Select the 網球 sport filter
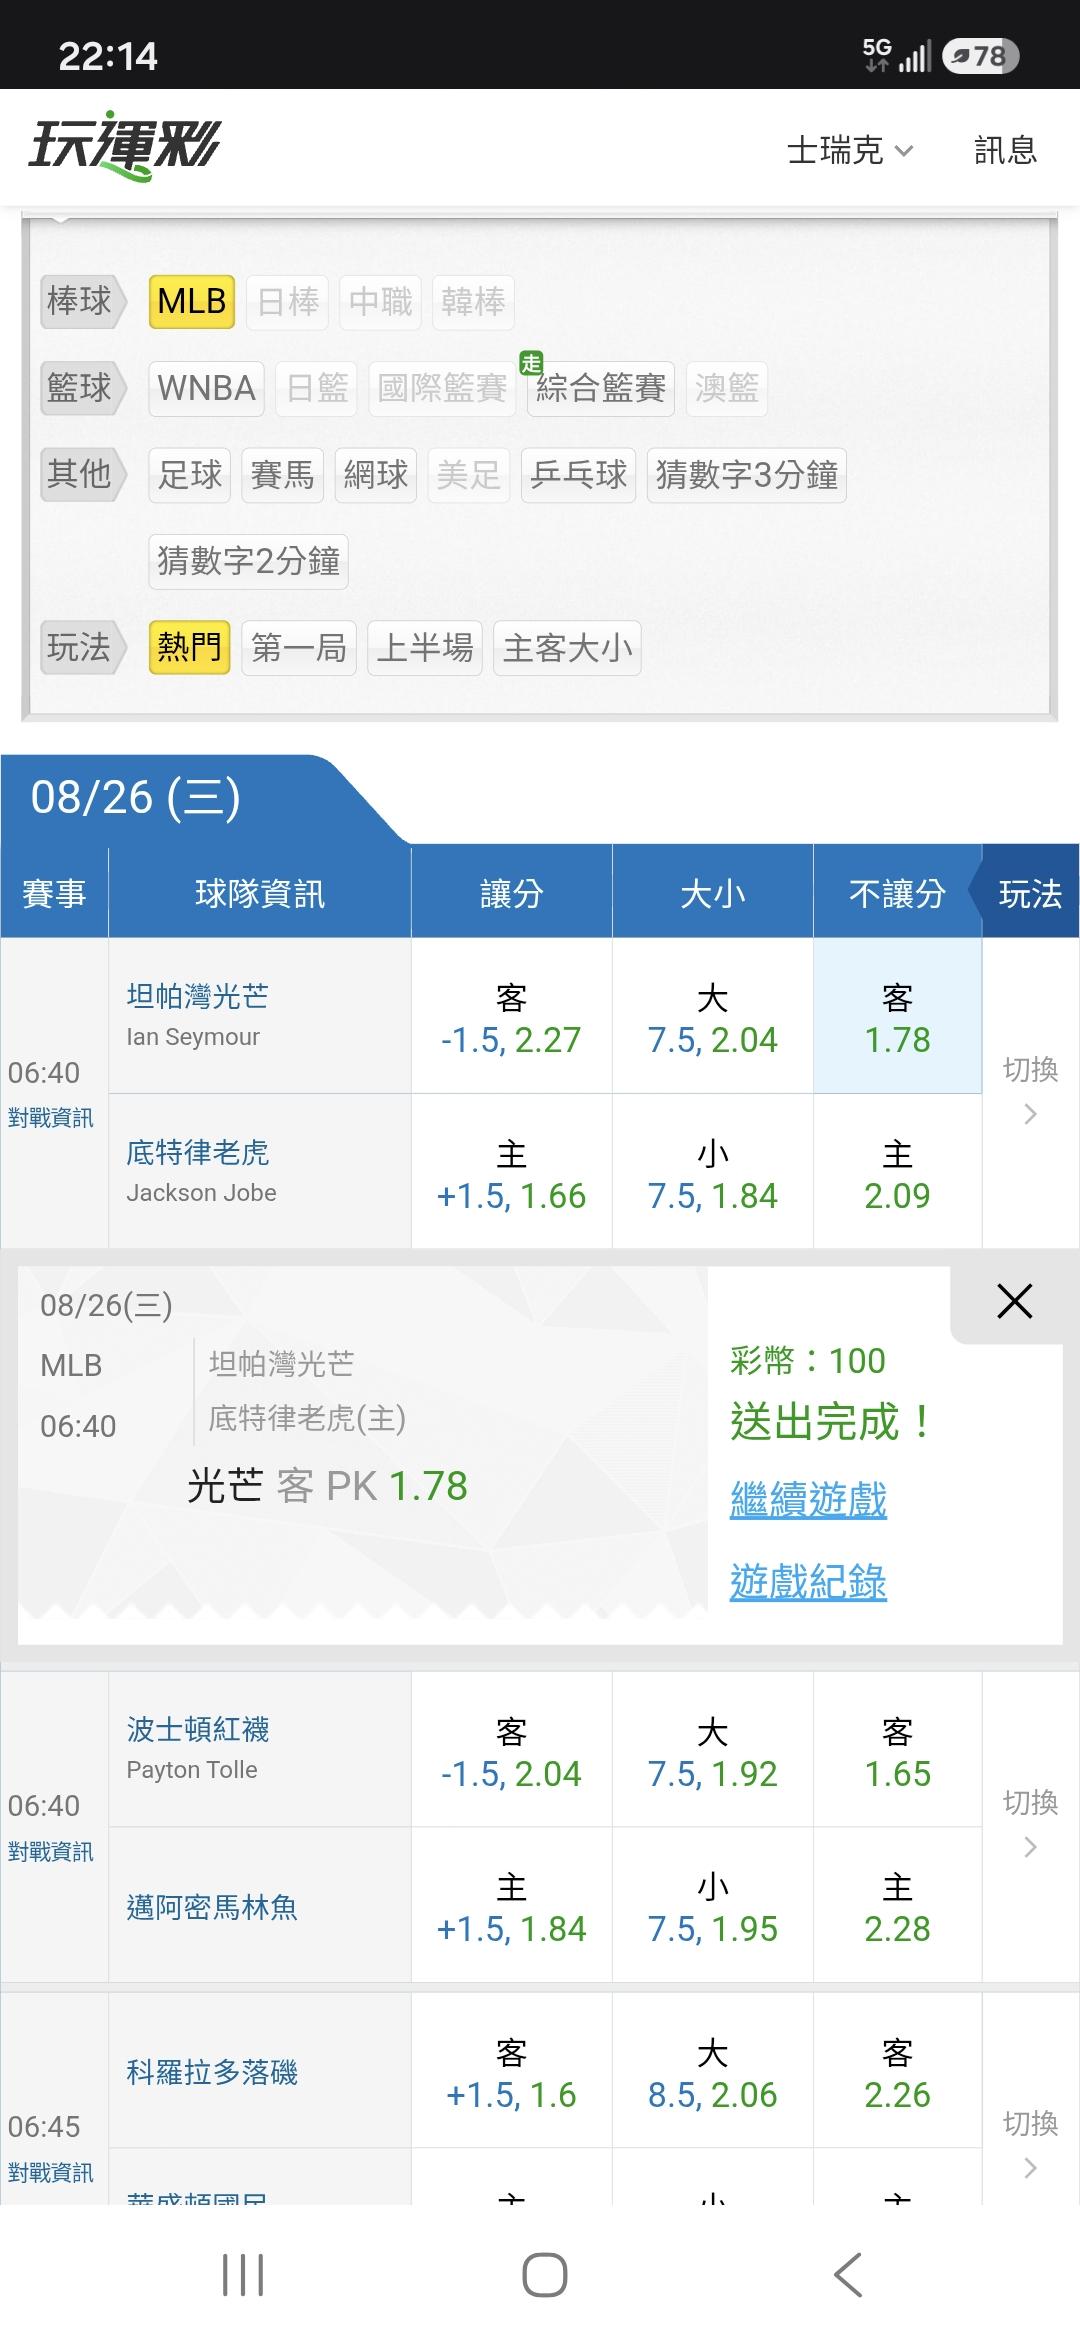1080x2340 pixels. pos(376,474)
